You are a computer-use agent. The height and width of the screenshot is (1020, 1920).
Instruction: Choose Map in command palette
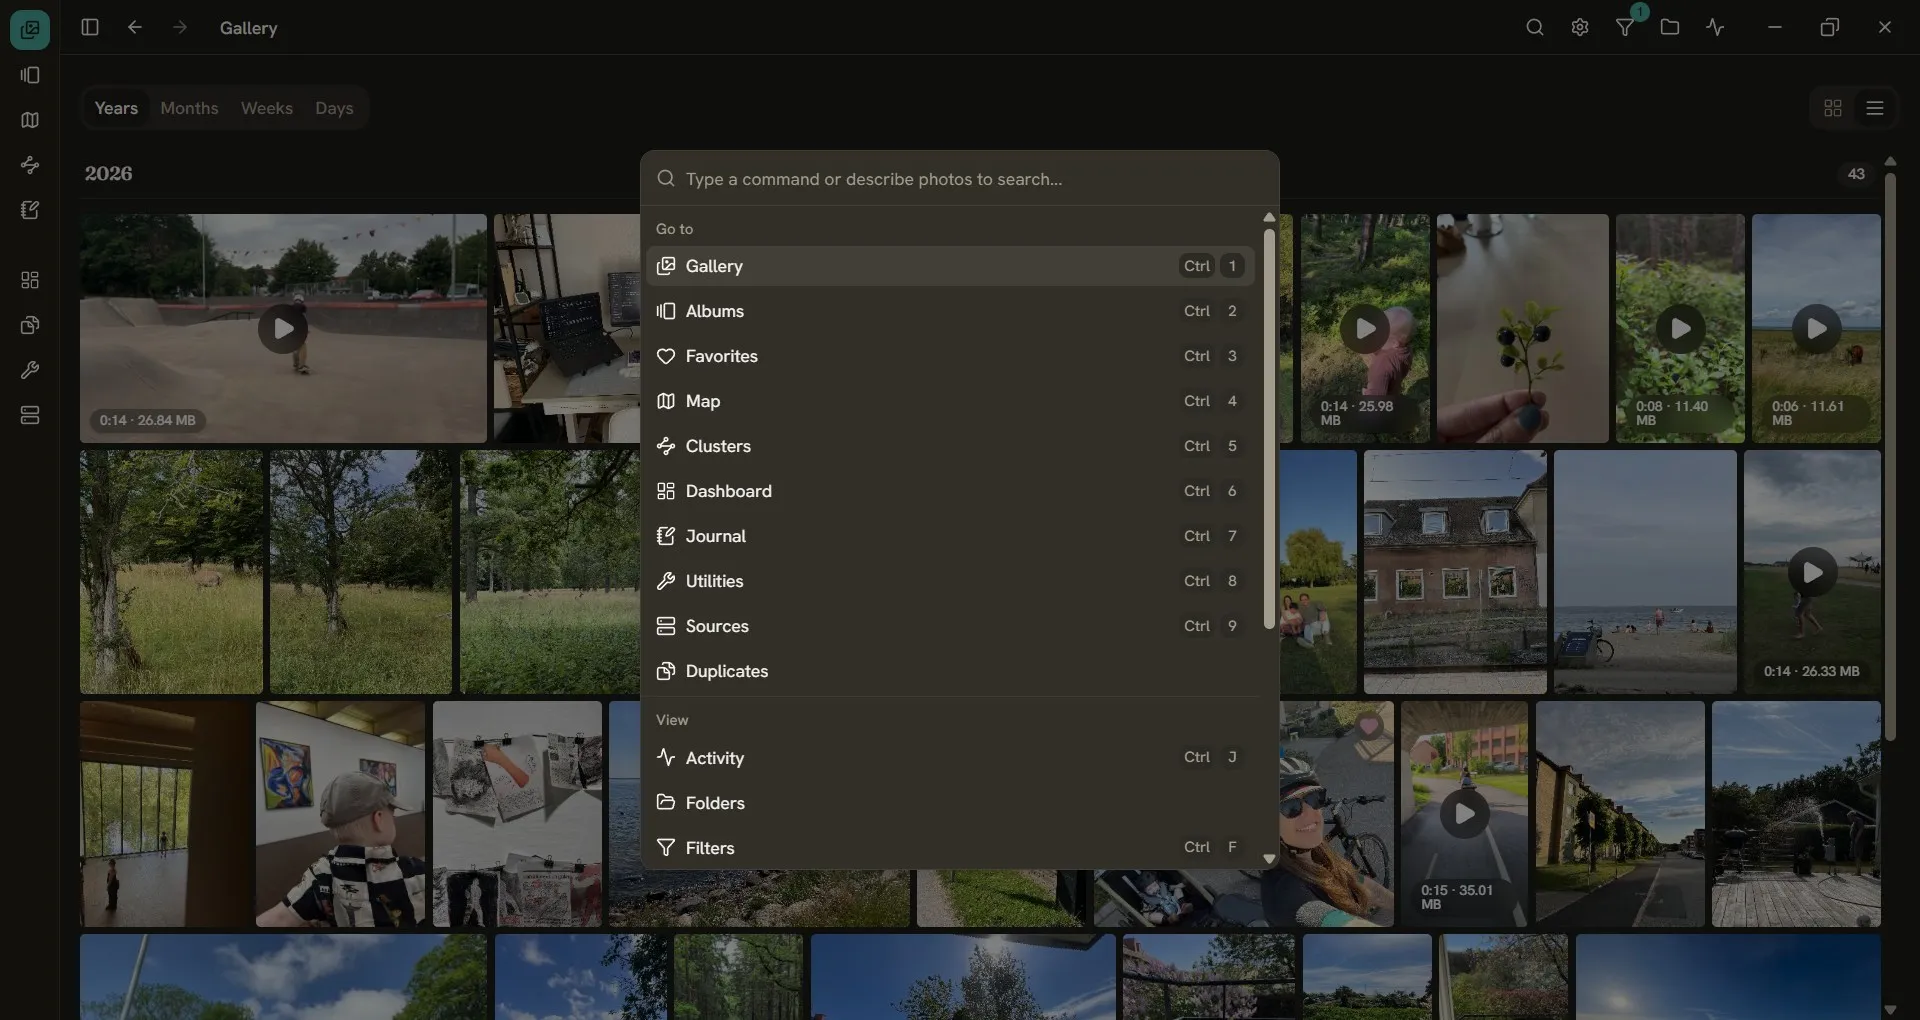pos(950,402)
